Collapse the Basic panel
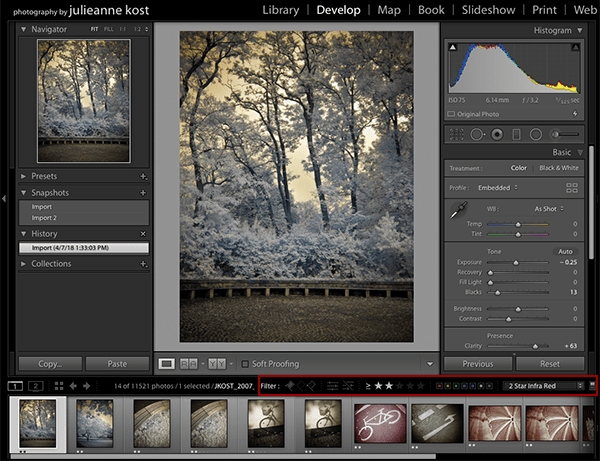 pyautogui.click(x=580, y=152)
